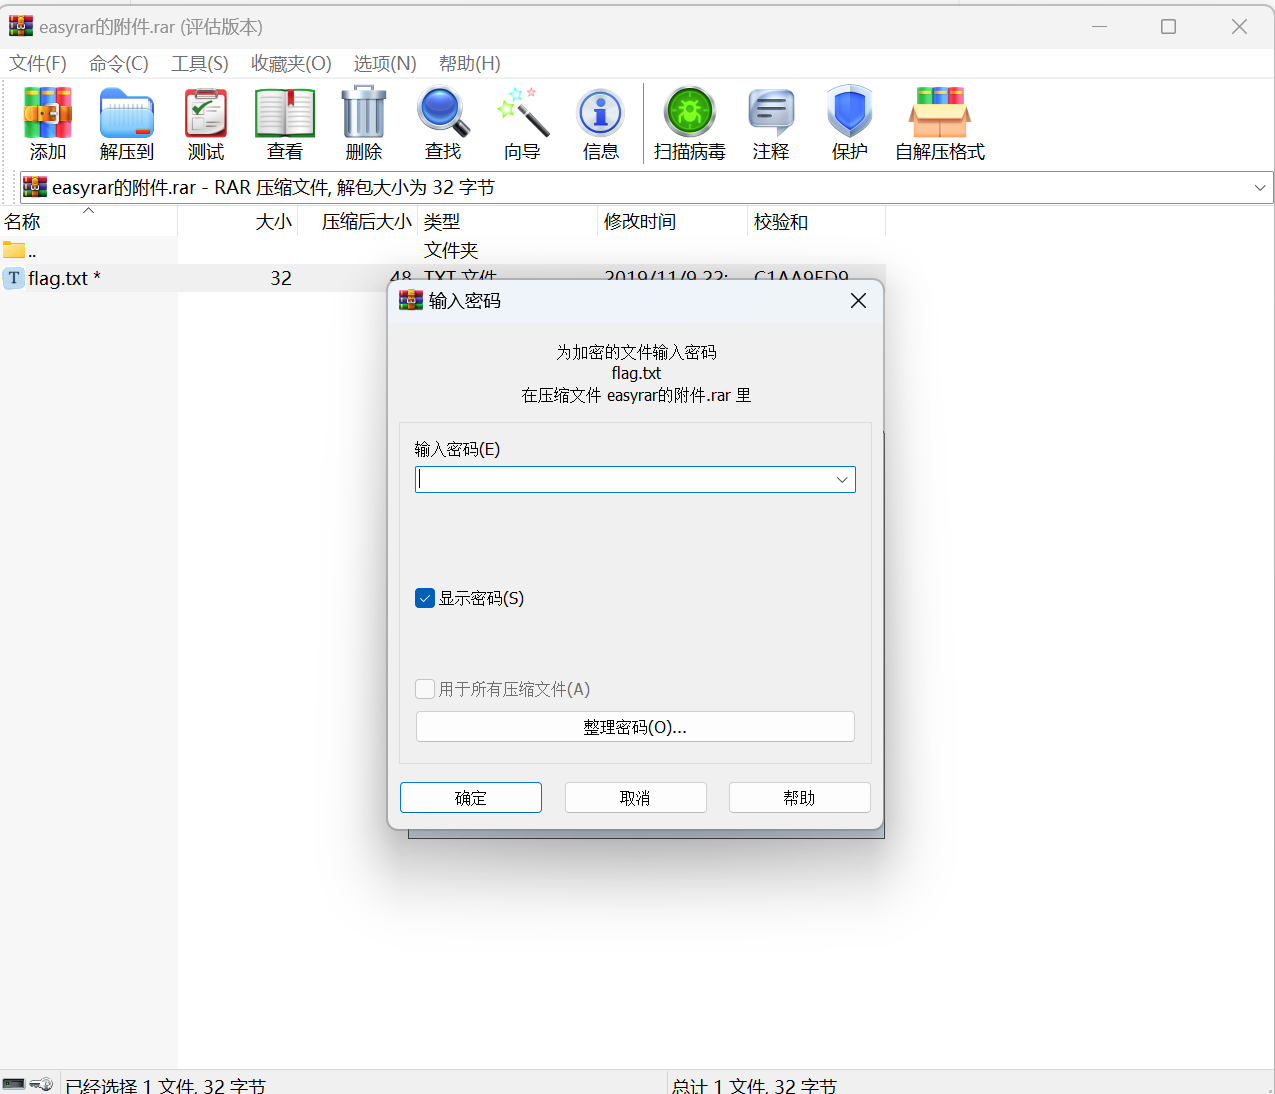
Task: Maximize the WinRAR window
Action: [1168, 27]
